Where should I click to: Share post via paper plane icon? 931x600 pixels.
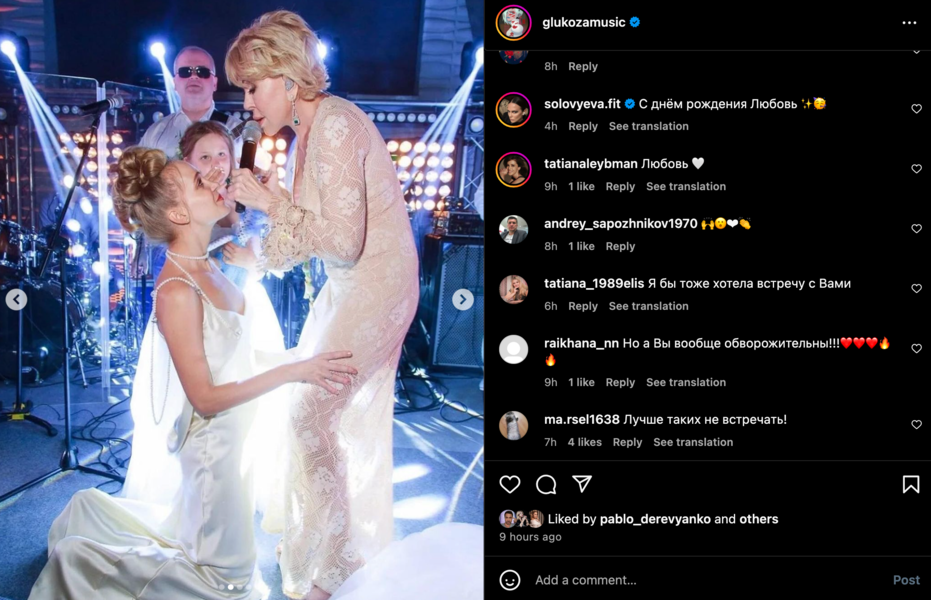(582, 484)
